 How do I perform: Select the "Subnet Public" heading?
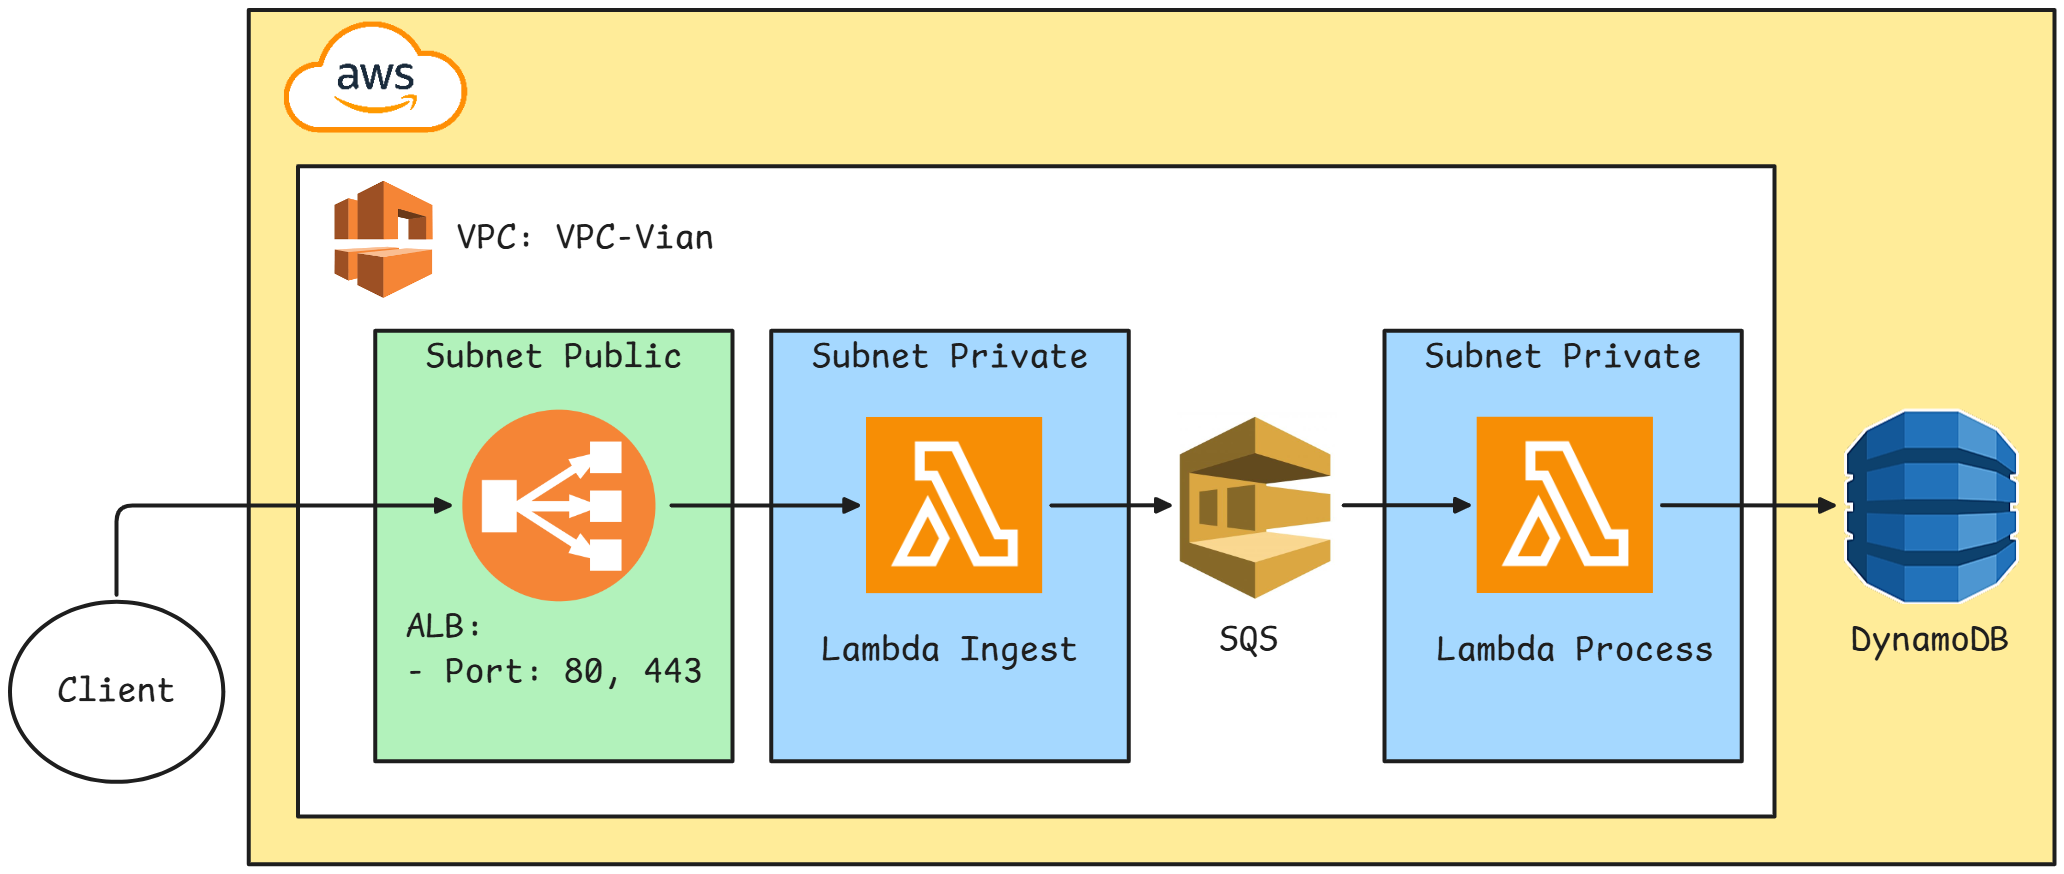click(553, 356)
